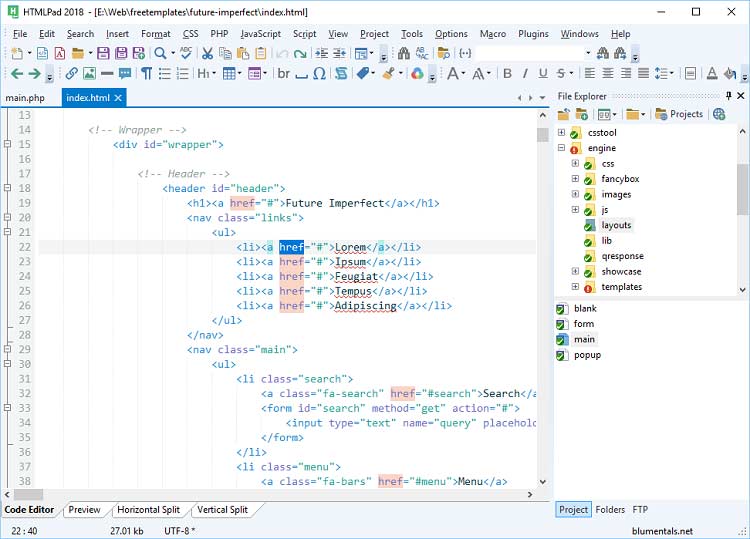Toggle the checkmark icon beside popup file
The image size is (750, 539).
coord(561,355)
